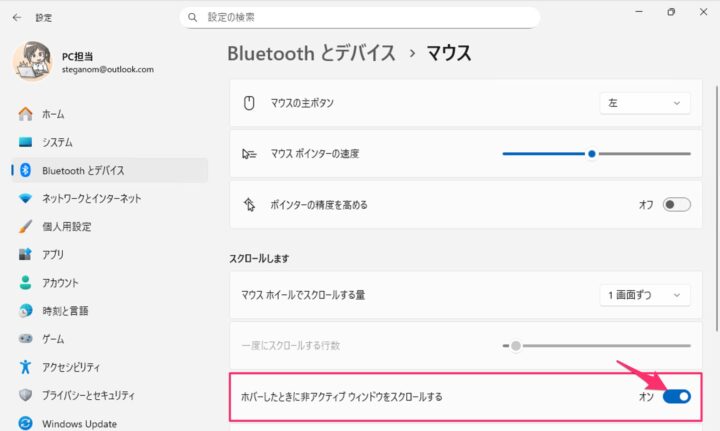Select the システム monitor icon
Viewport: 720px width, 431px height.
[x=26, y=142]
